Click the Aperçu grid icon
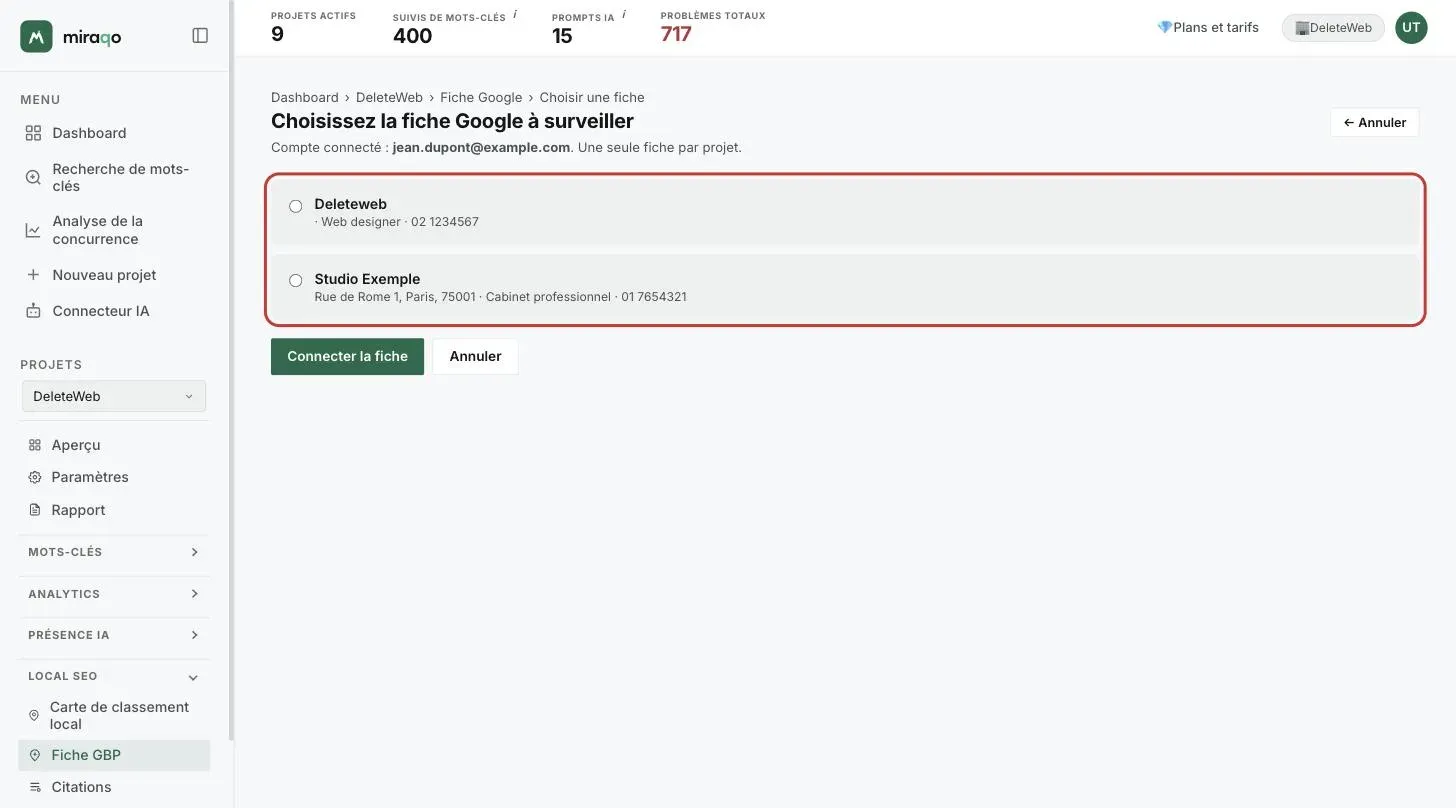 pos(35,445)
